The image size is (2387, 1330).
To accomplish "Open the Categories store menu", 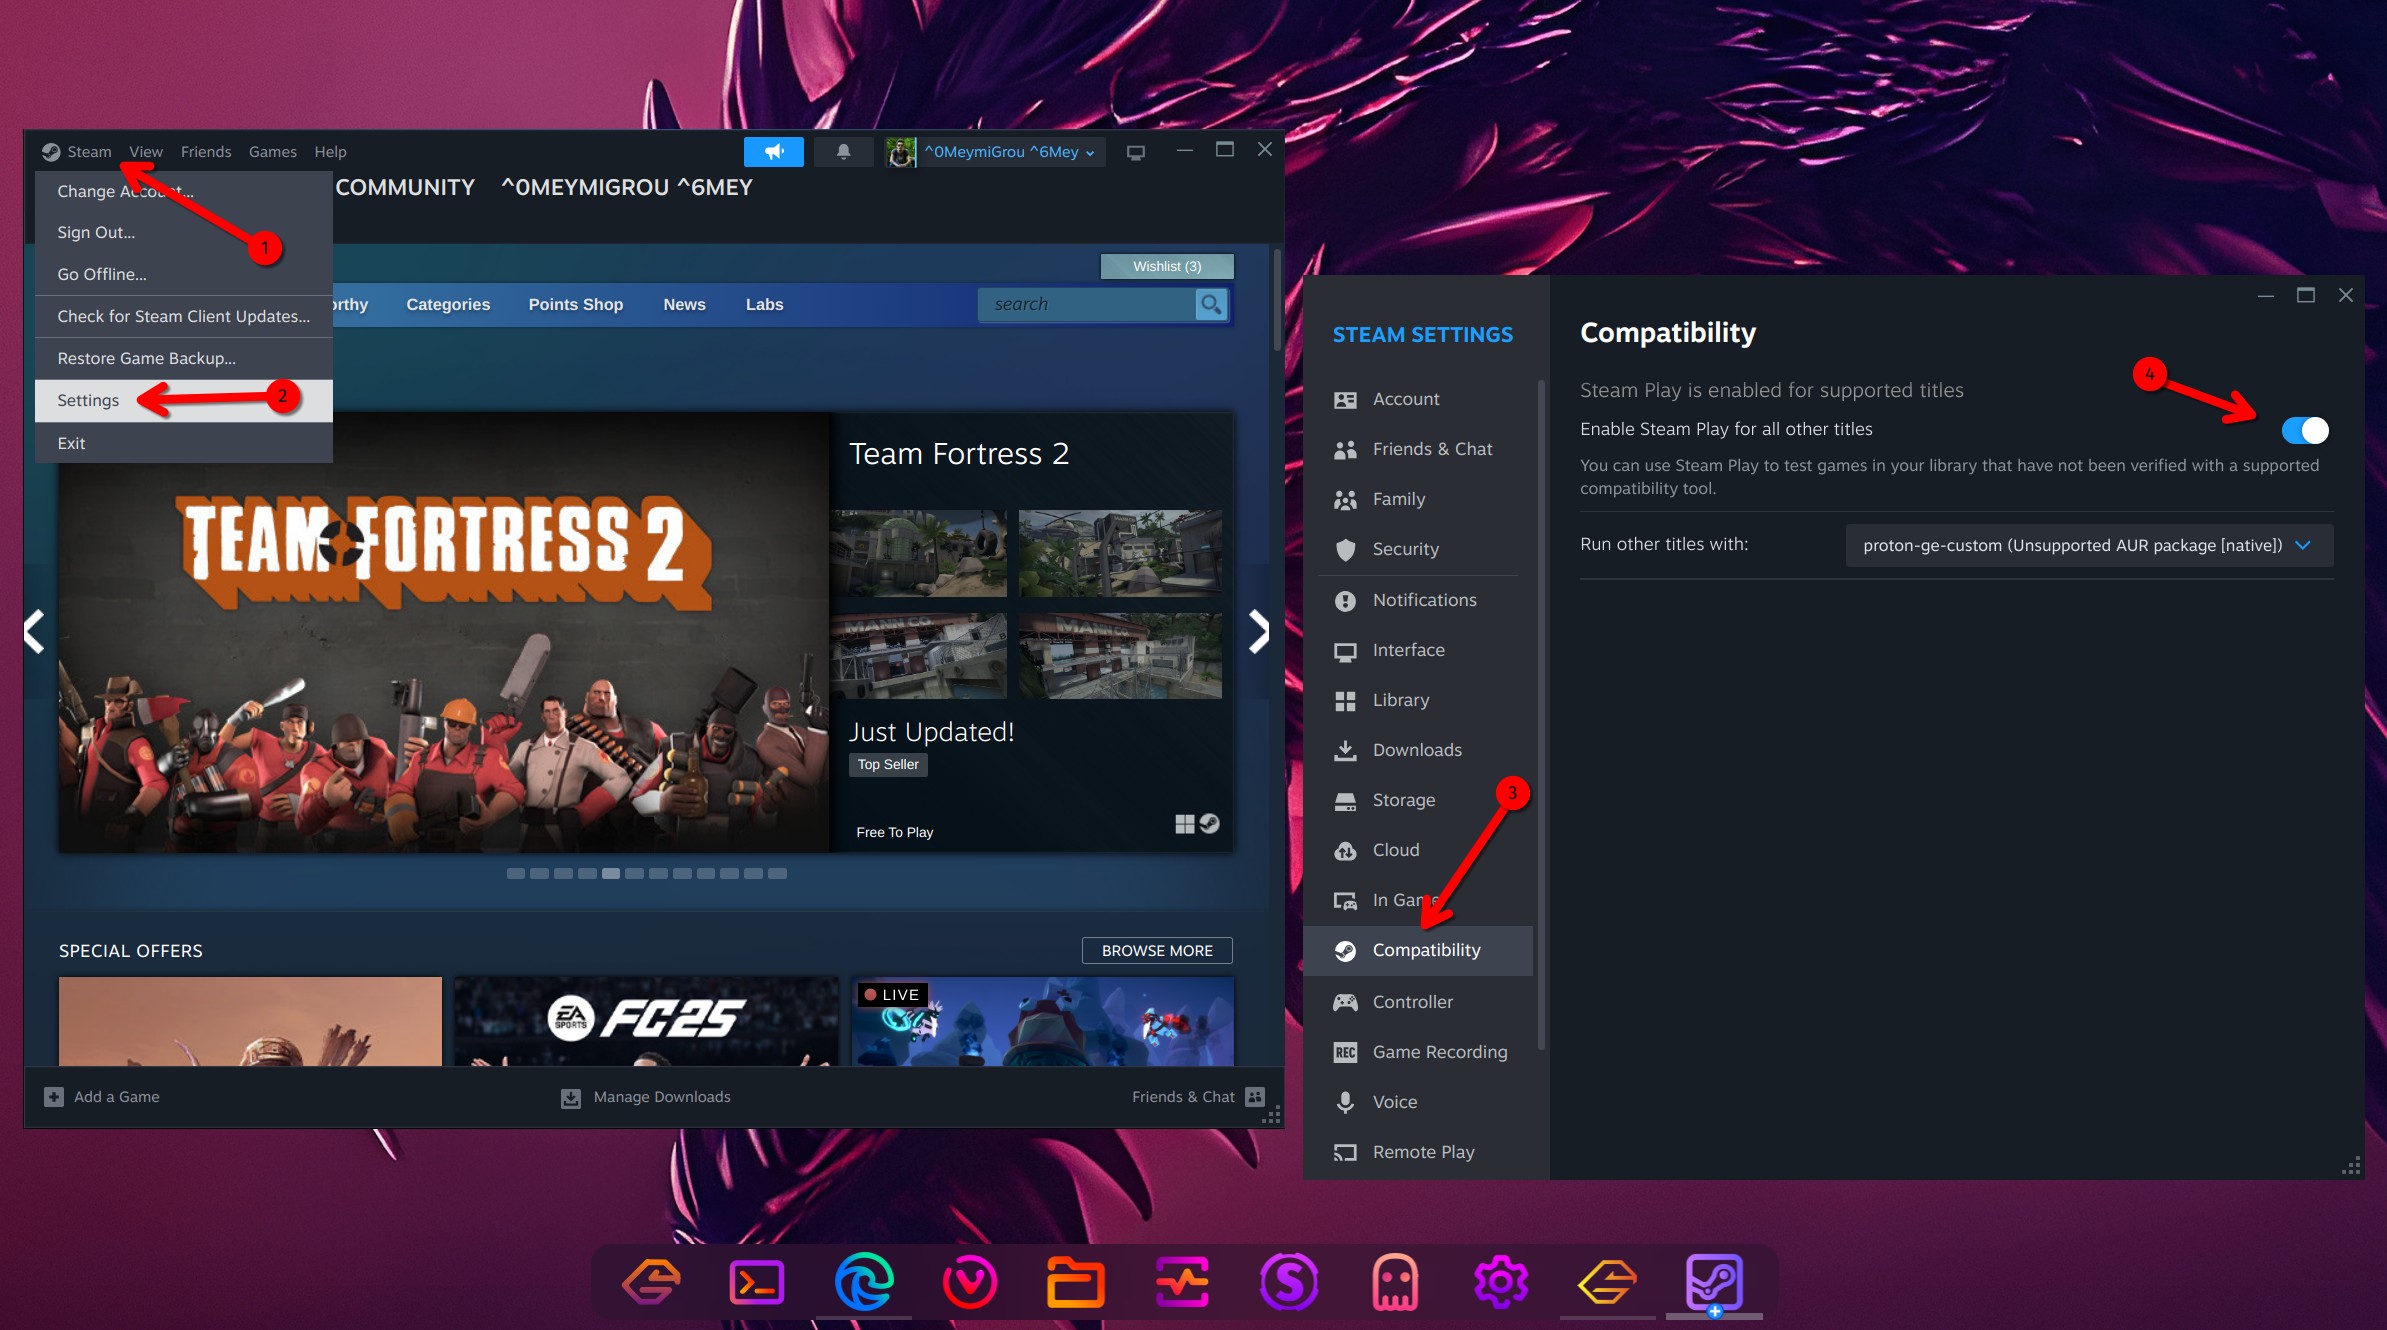I will point(448,304).
